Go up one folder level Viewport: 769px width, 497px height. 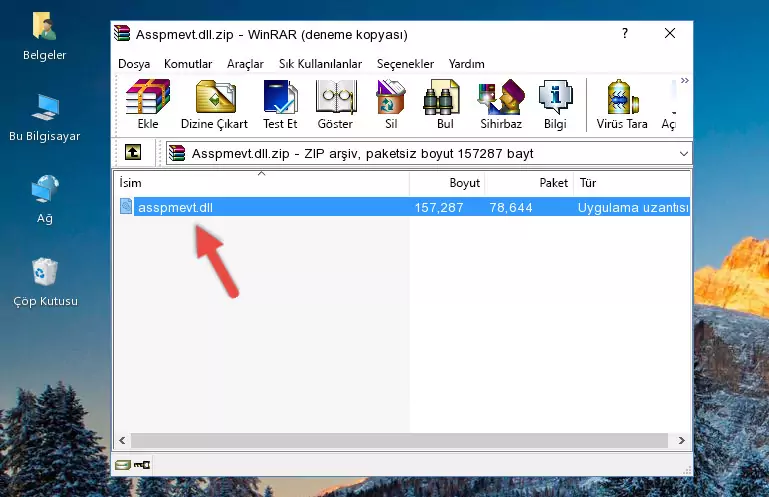(133, 152)
